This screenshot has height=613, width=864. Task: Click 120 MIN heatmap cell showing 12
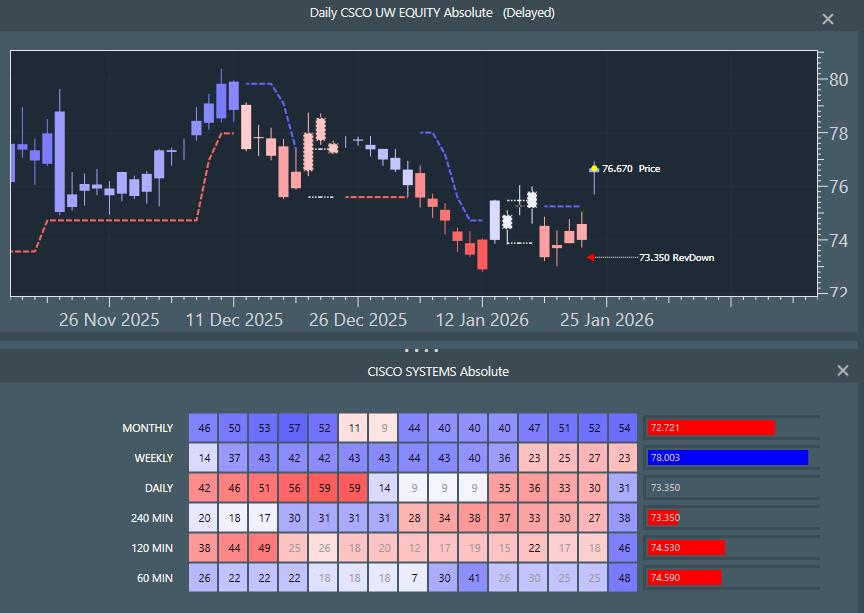(414, 548)
